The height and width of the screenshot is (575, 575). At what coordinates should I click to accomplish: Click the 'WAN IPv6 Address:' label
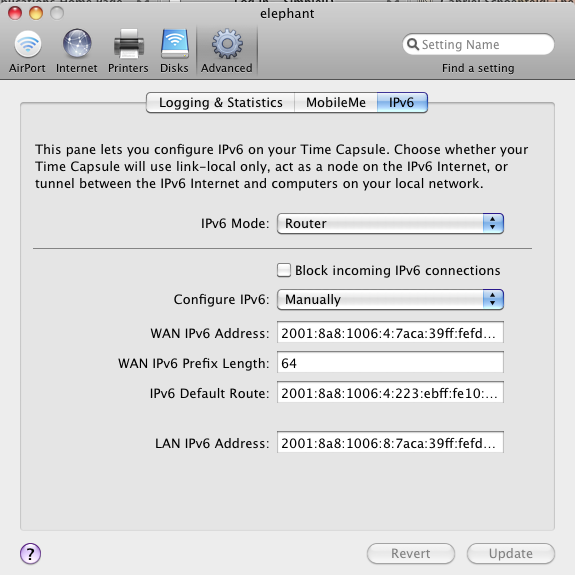[210, 333]
